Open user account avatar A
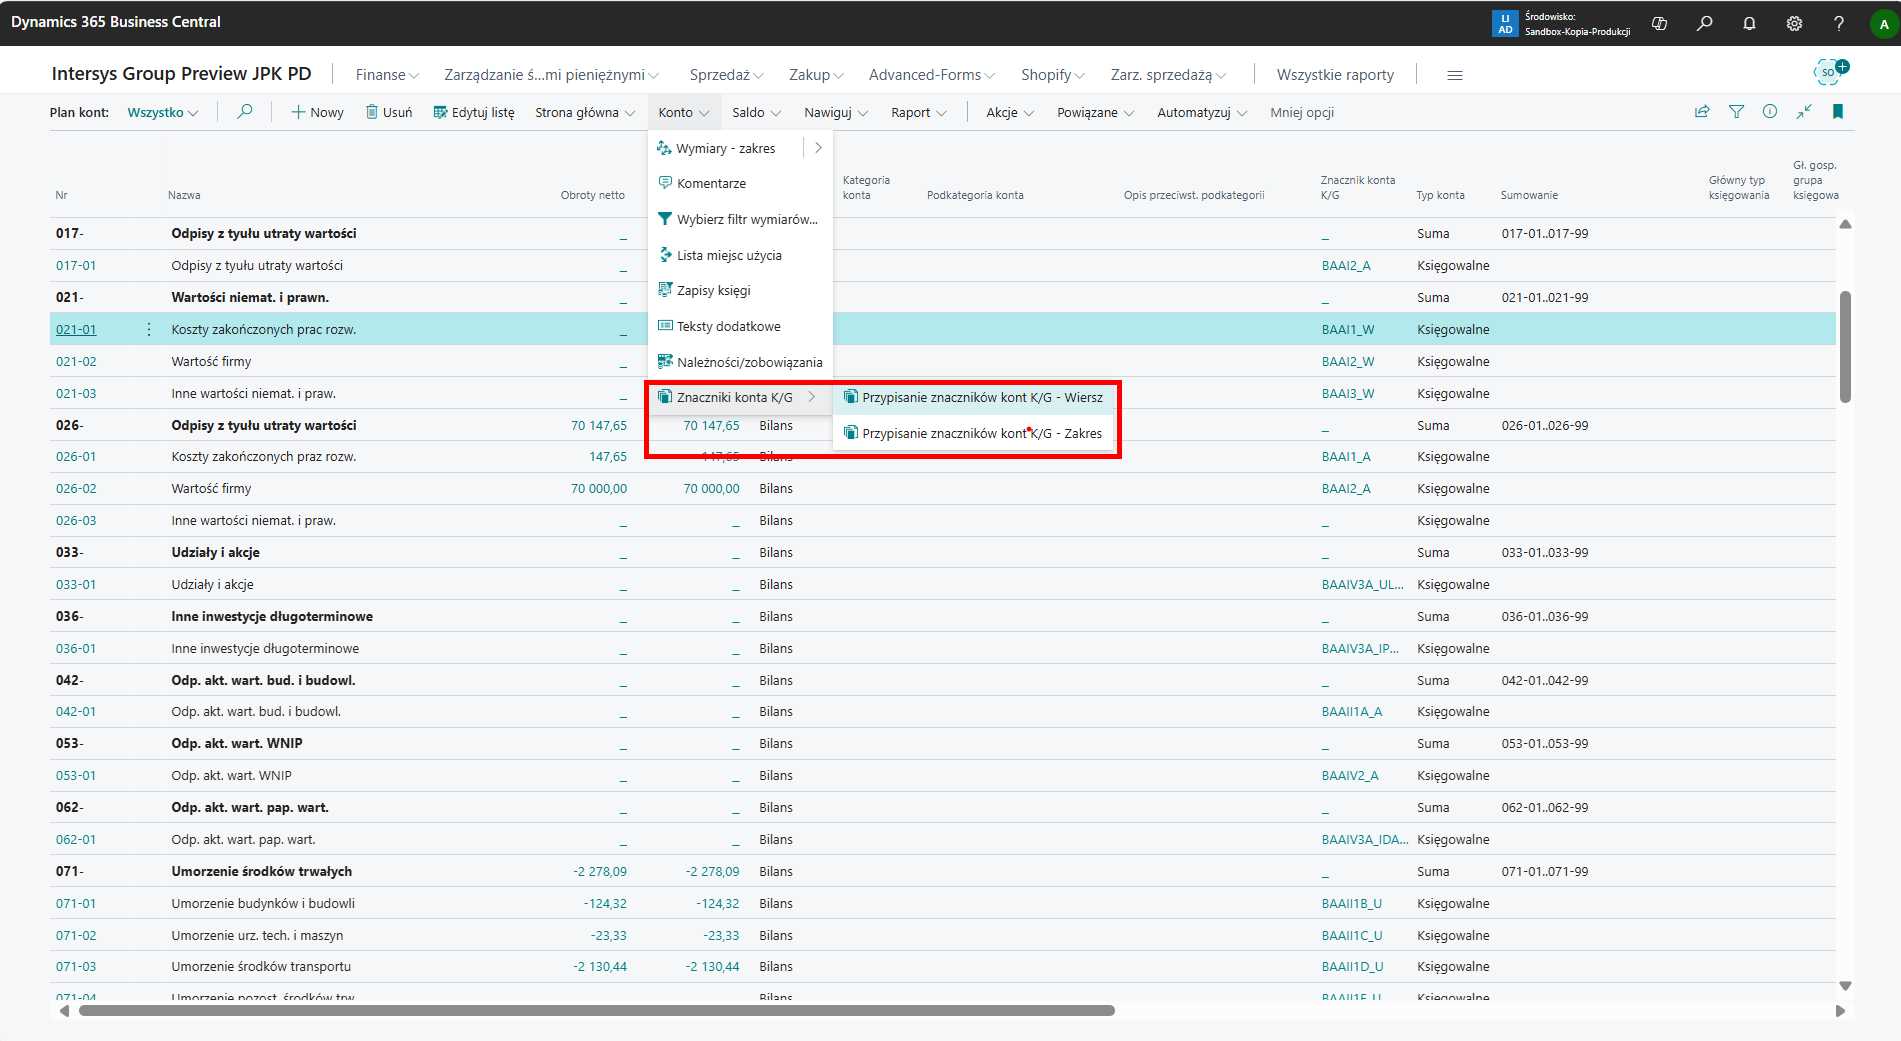Viewport: 1901px width, 1041px height. [1884, 24]
